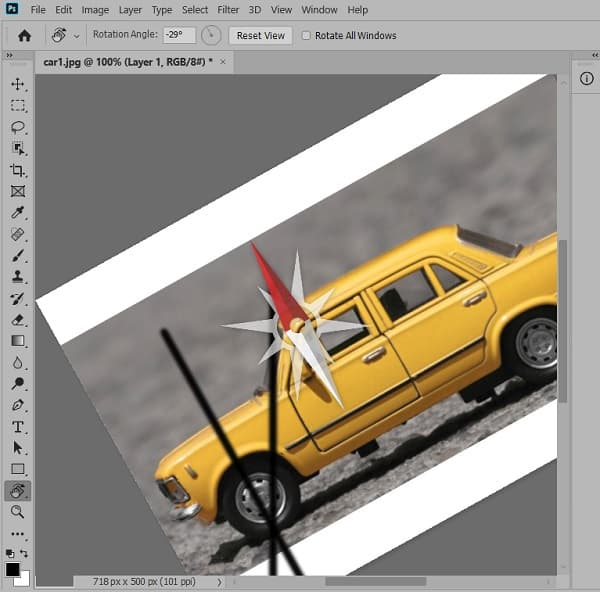Click the Reset View button
Screen dimensions: 600x592
261,36
